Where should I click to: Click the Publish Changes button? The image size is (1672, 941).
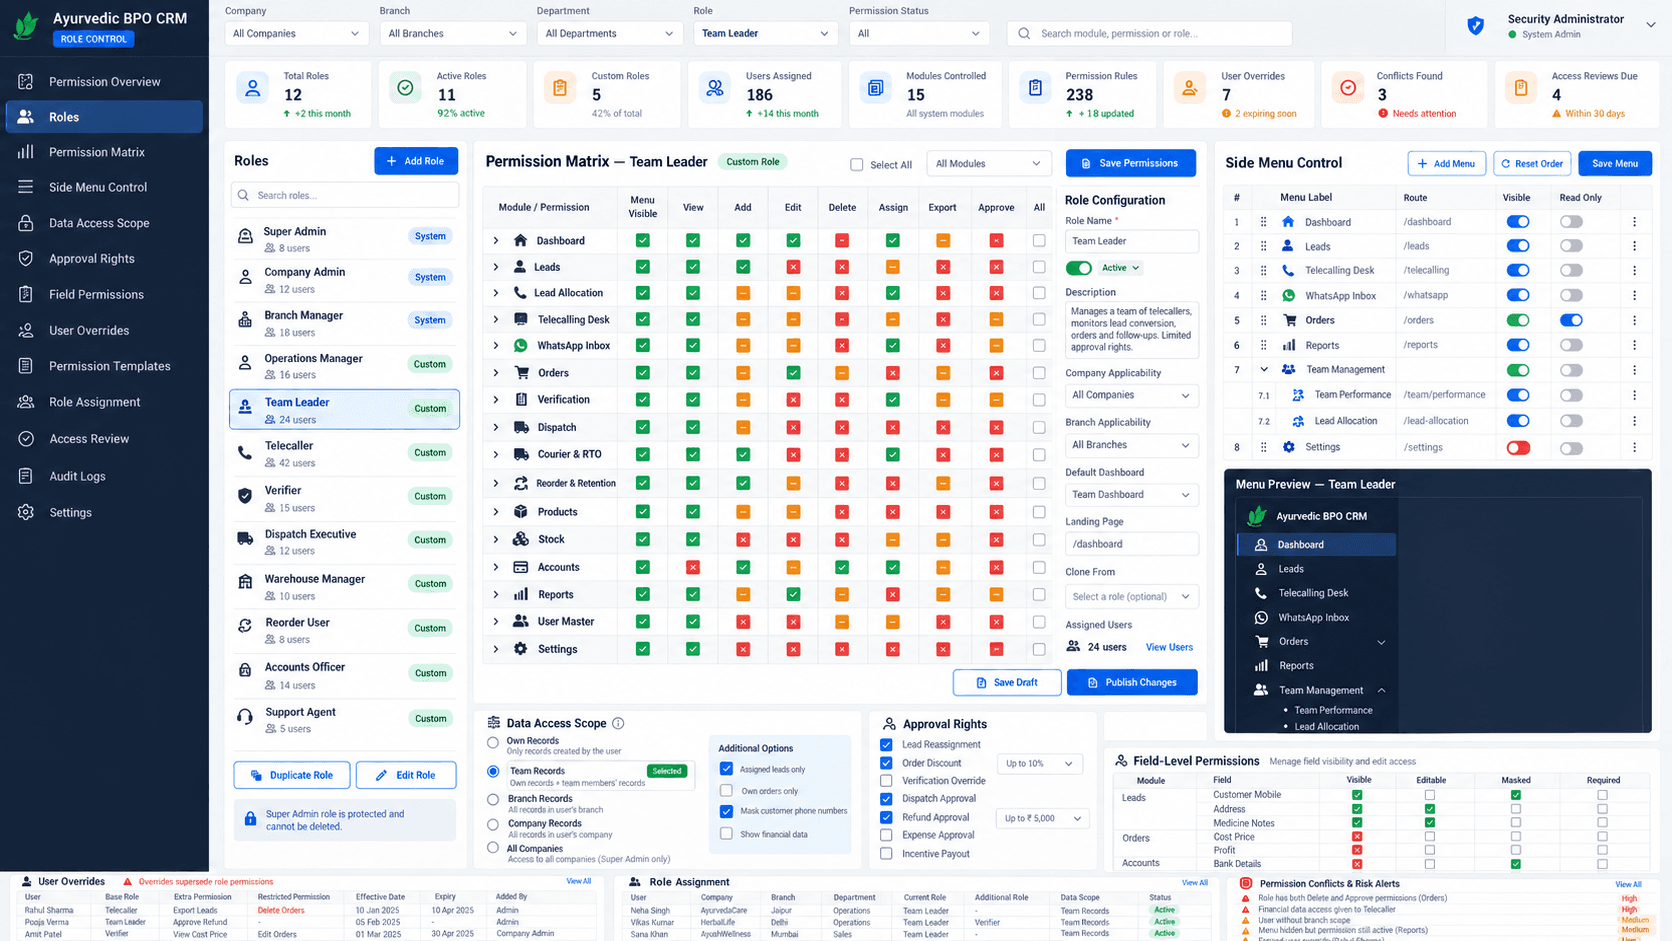[x=1132, y=682]
